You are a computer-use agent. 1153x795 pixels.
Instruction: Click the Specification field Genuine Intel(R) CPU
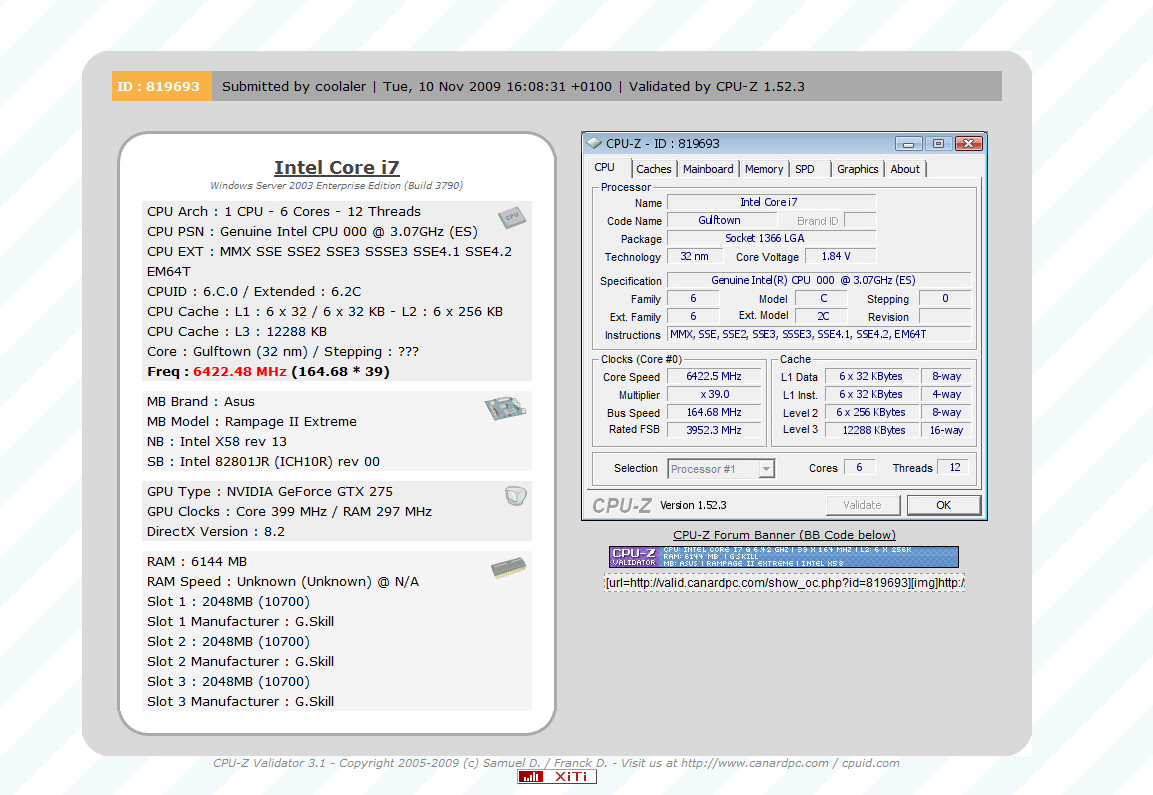coord(818,280)
